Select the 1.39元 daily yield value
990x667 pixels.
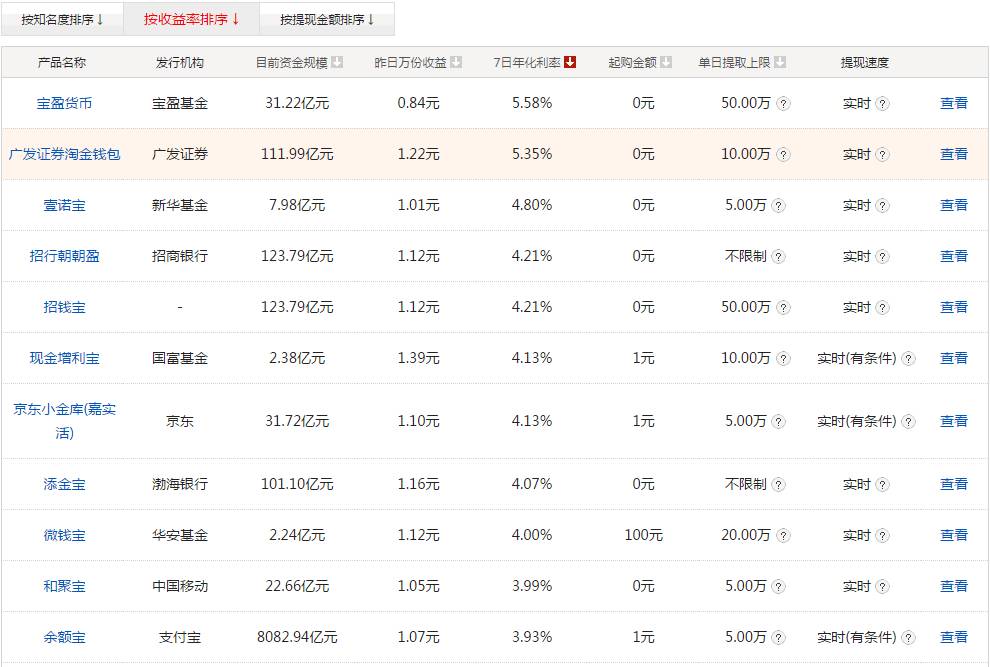(x=418, y=358)
